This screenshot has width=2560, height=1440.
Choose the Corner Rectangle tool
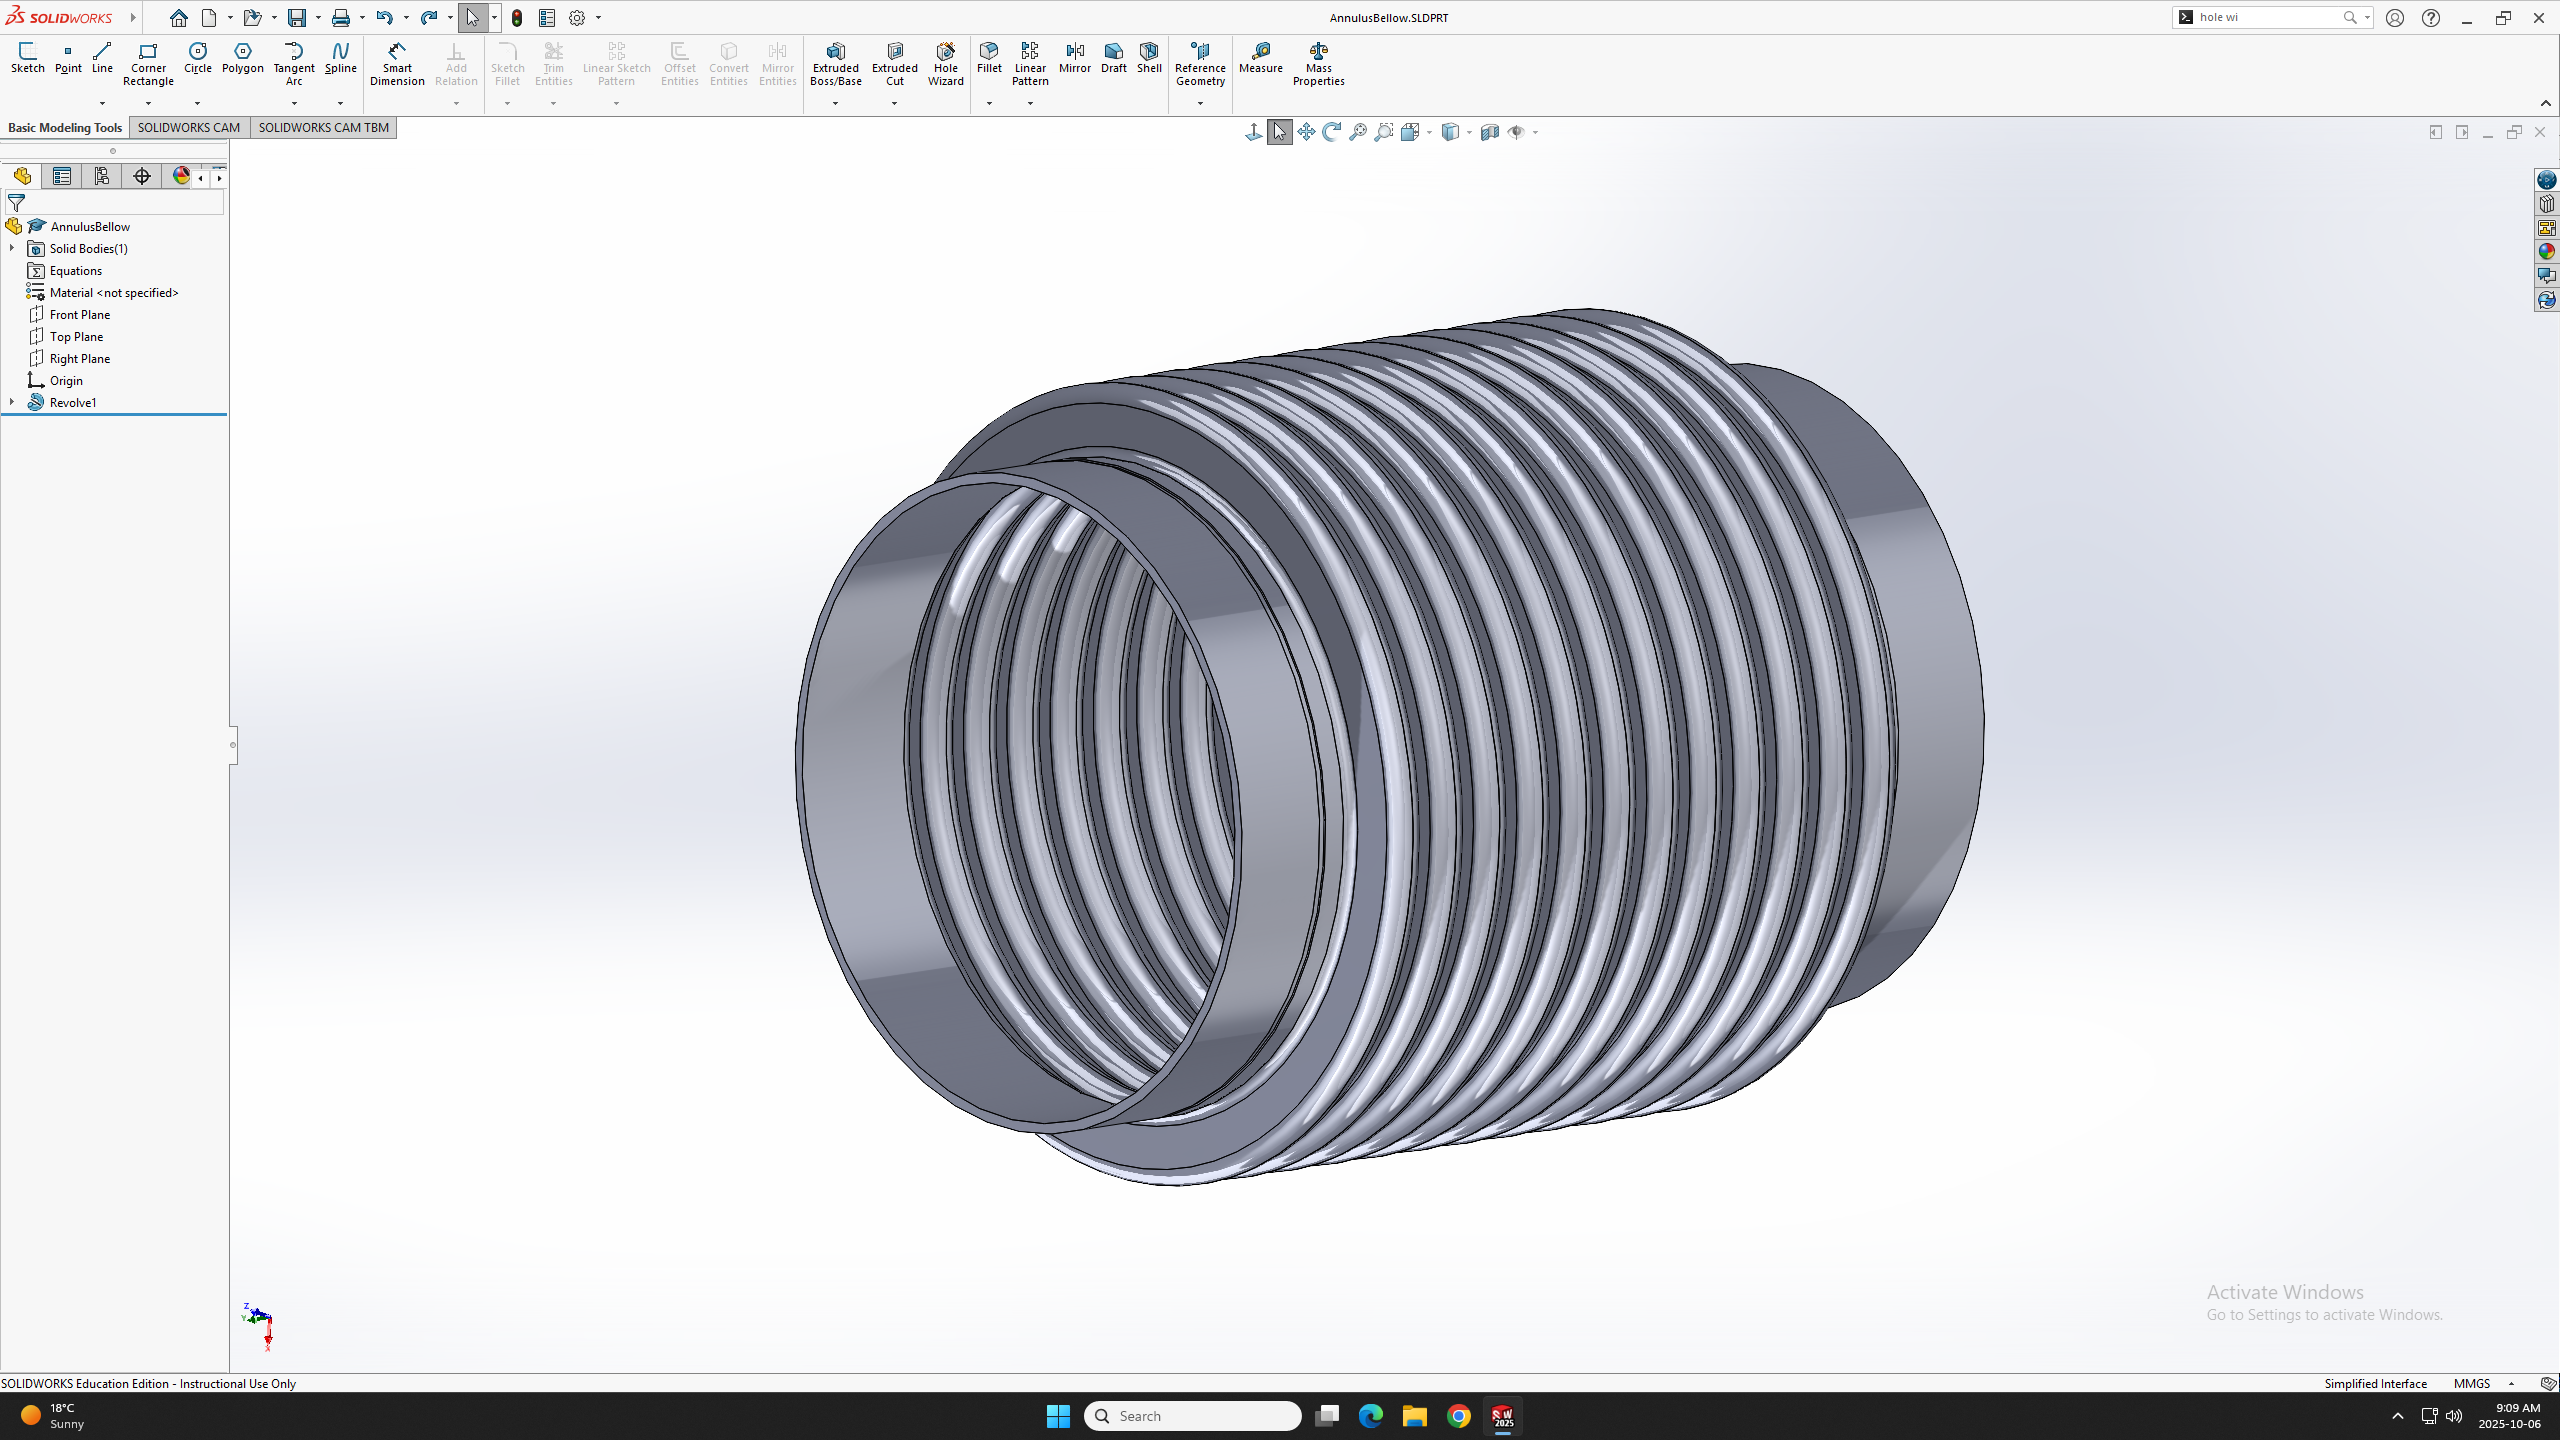[148, 64]
